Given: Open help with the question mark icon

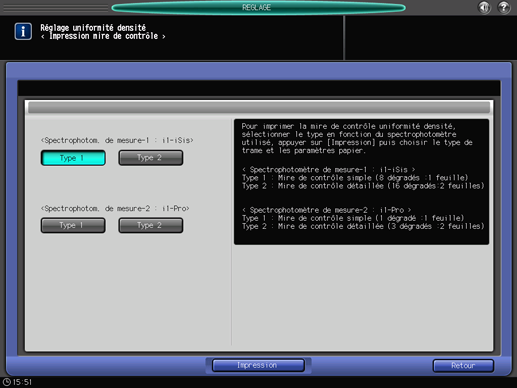Looking at the screenshot, I should click(504, 7).
